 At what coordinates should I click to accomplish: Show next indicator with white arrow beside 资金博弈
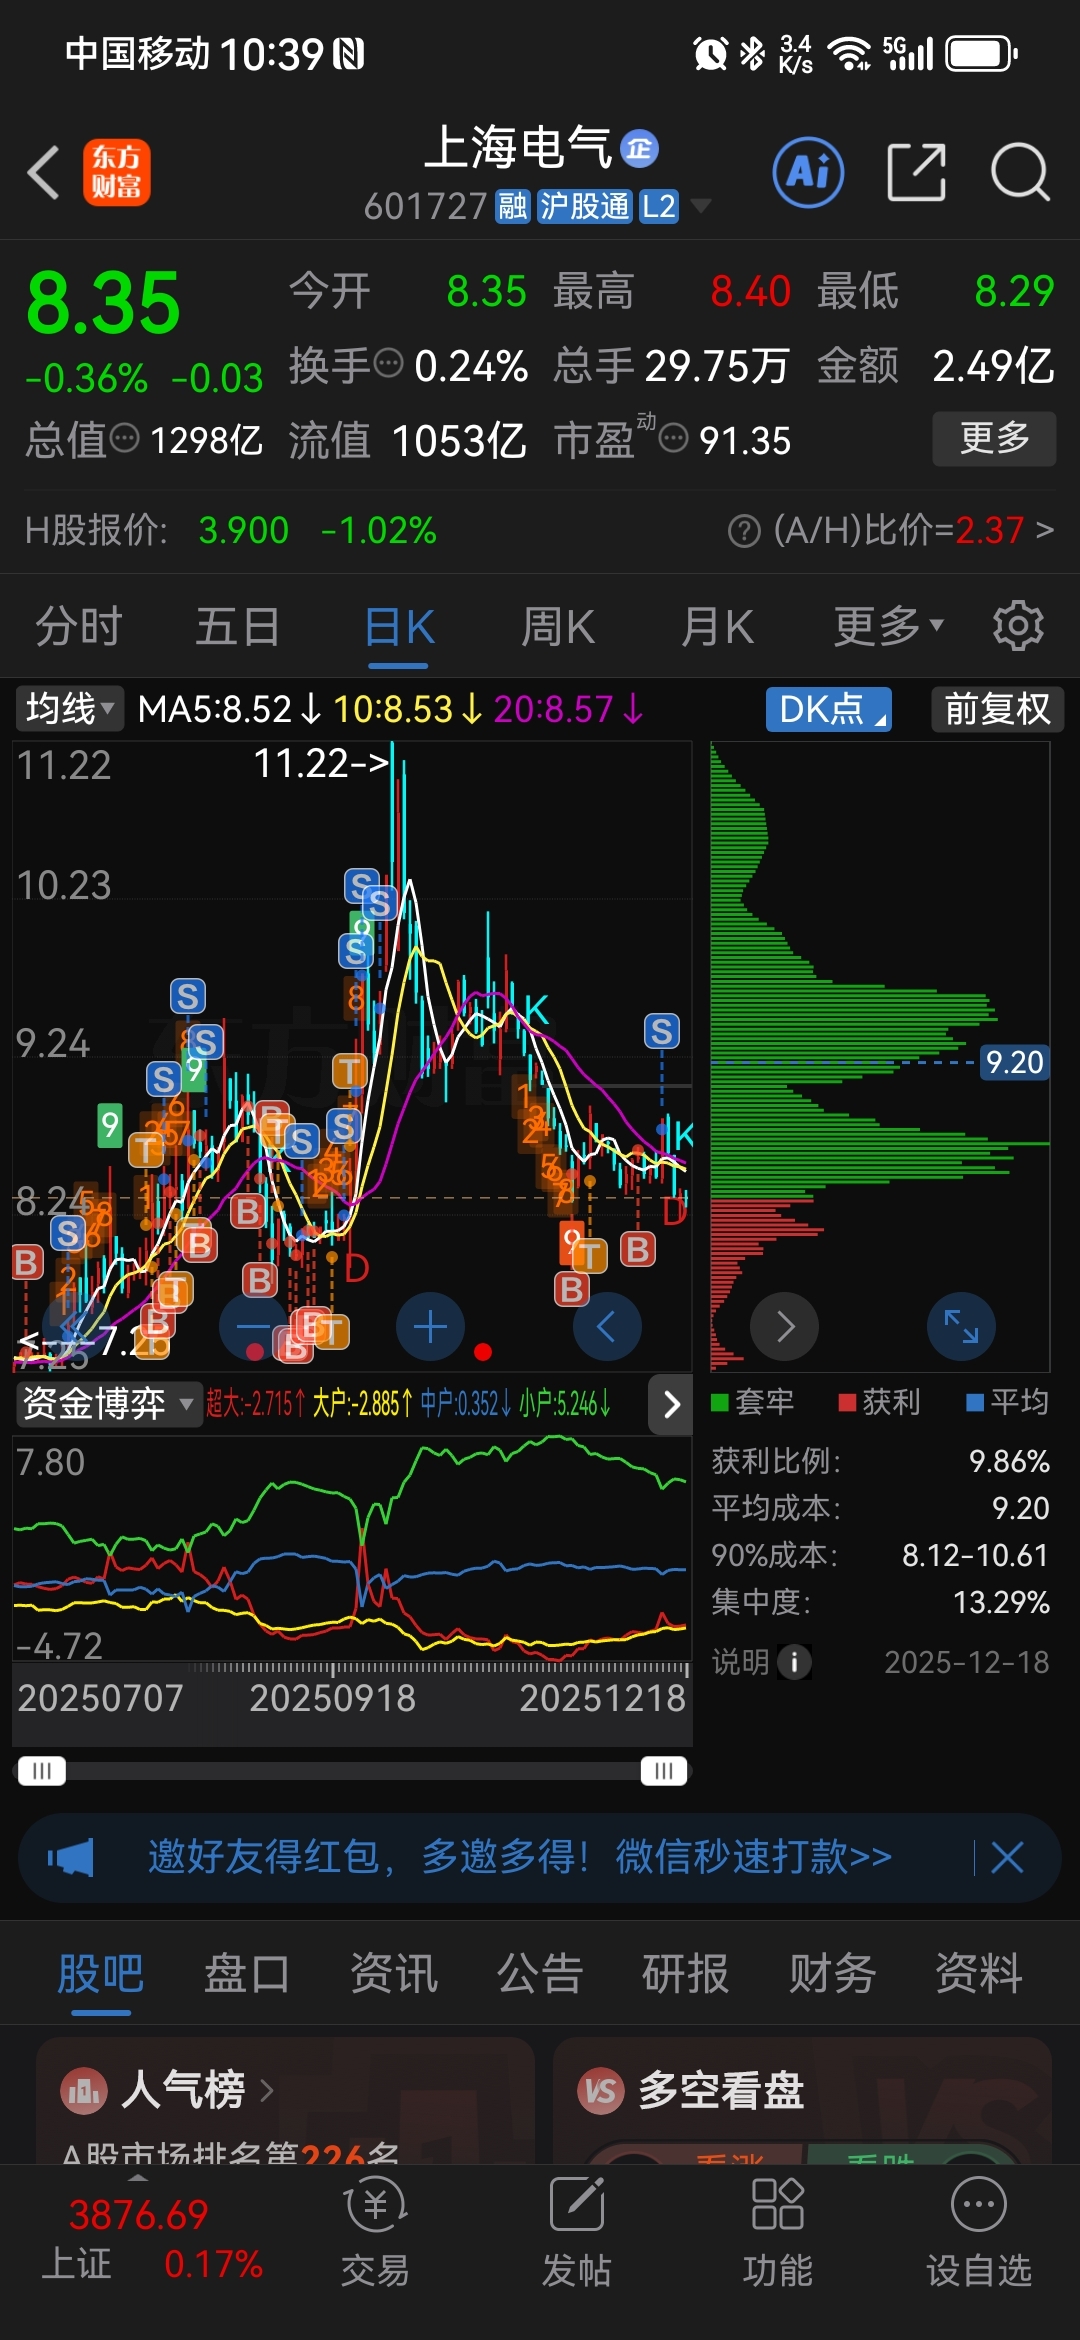(671, 1405)
